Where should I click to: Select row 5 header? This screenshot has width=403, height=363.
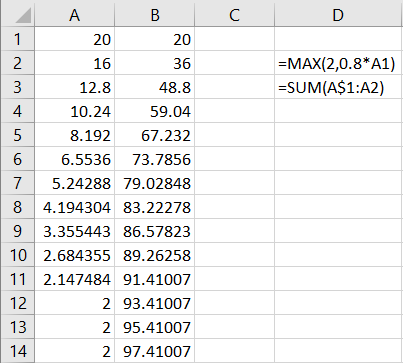pyautogui.click(x=17, y=135)
